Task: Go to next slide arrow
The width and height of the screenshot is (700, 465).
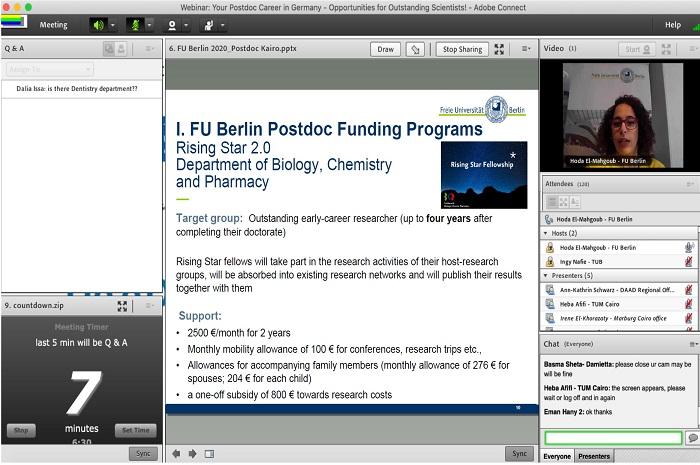Action: coord(192,454)
